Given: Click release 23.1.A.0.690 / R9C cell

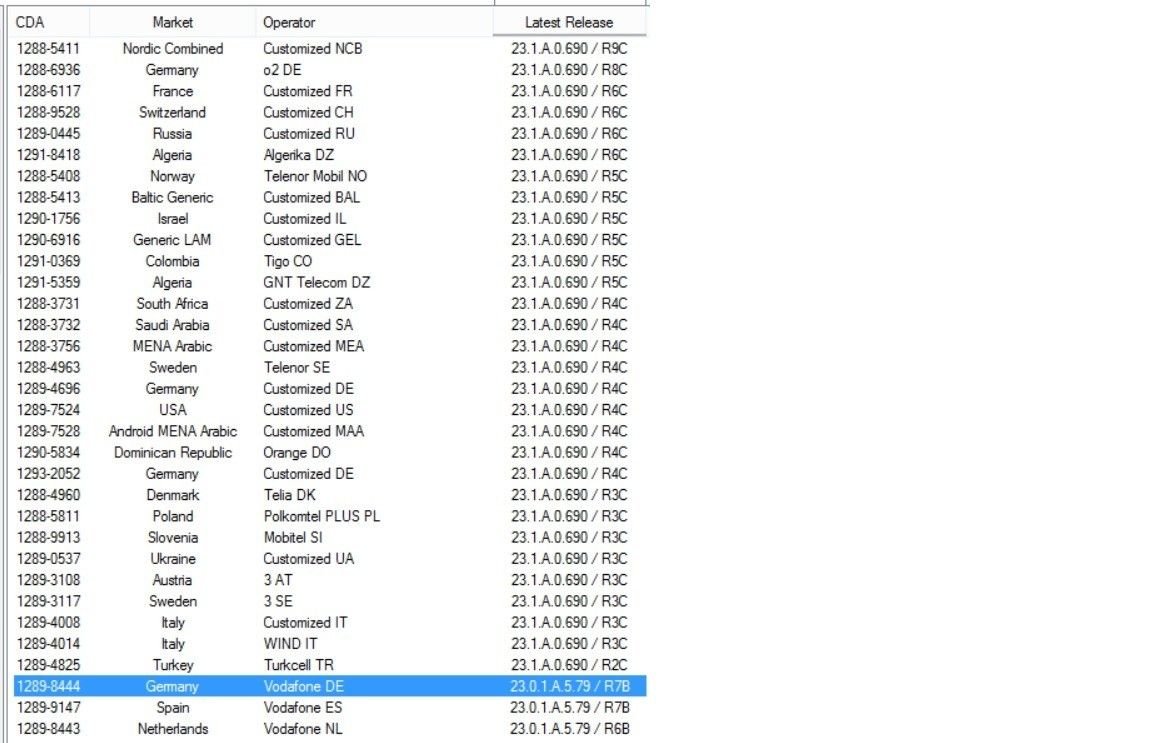Looking at the screenshot, I should (x=569, y=49).
